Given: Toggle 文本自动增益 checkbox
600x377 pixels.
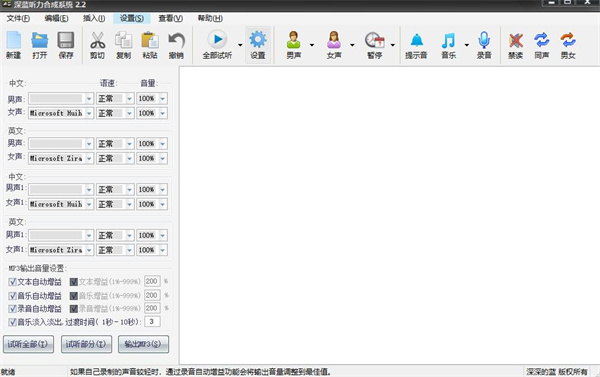Looking at the screenshot, I should point(12,282).
